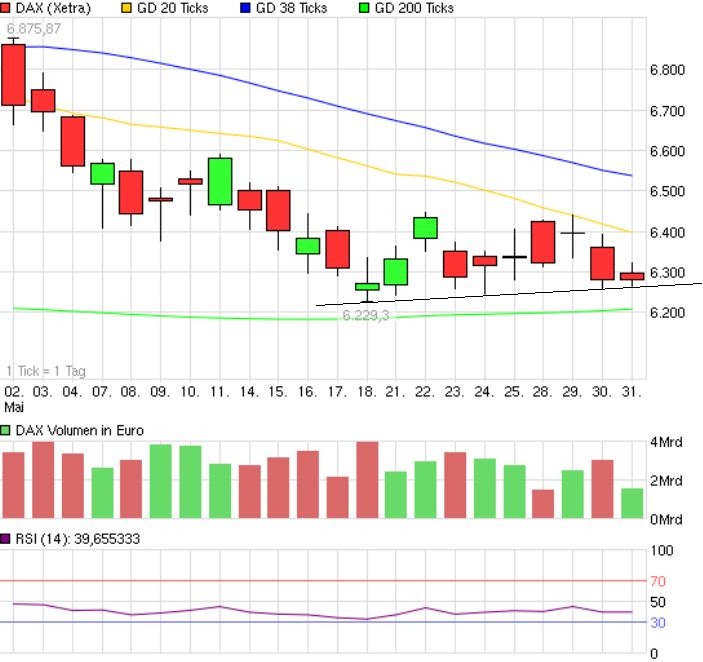
Task: Click the 6.600 price axis label
Action: pos(668,151)
